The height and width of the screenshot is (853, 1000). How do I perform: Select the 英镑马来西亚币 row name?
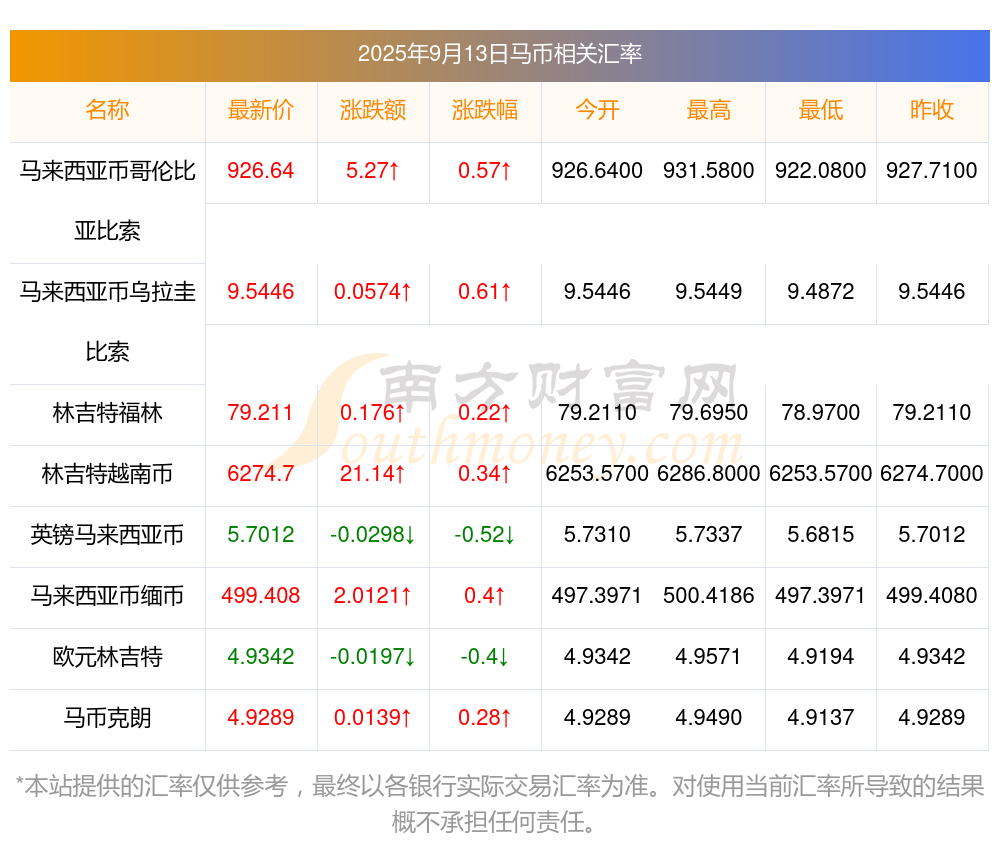[107, 535]
